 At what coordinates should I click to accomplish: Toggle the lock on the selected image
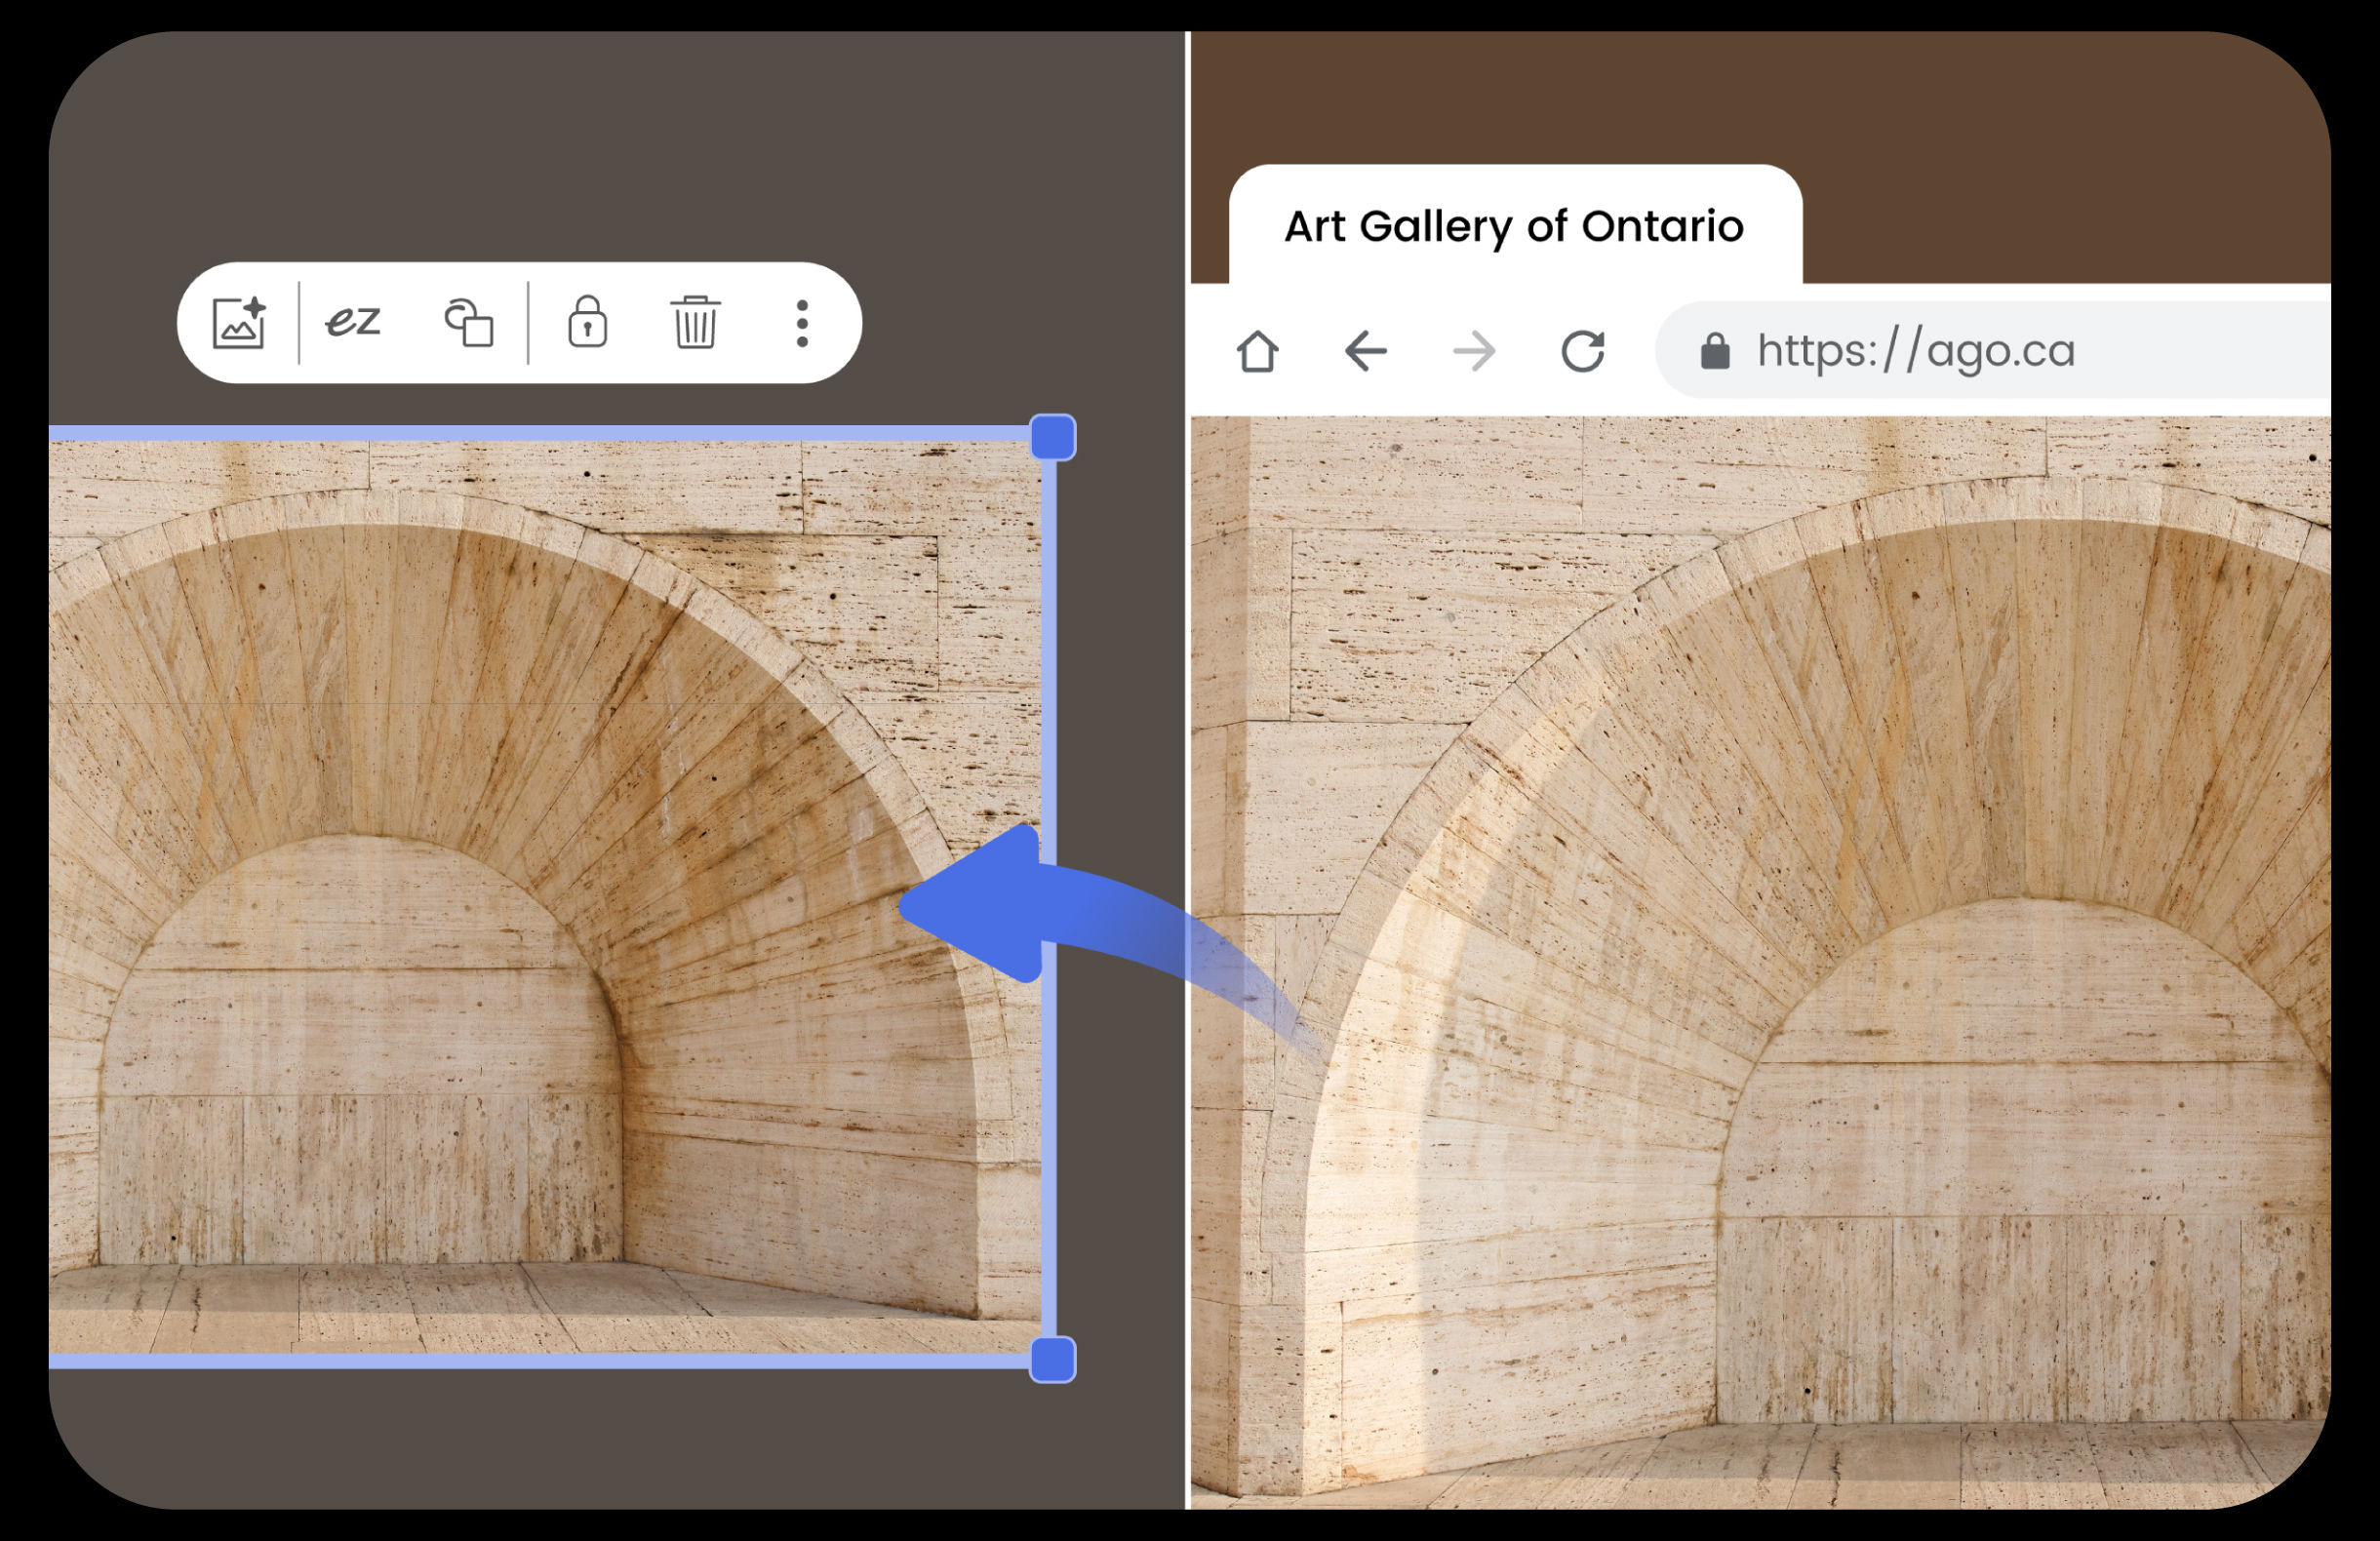(x=587, y=322)
